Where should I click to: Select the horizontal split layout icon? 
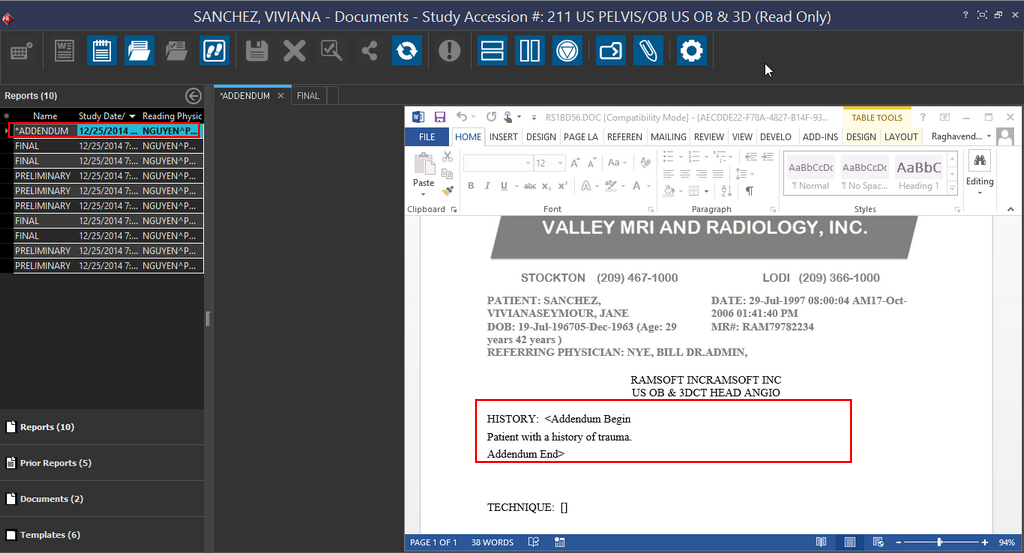[x=491, y=50]
